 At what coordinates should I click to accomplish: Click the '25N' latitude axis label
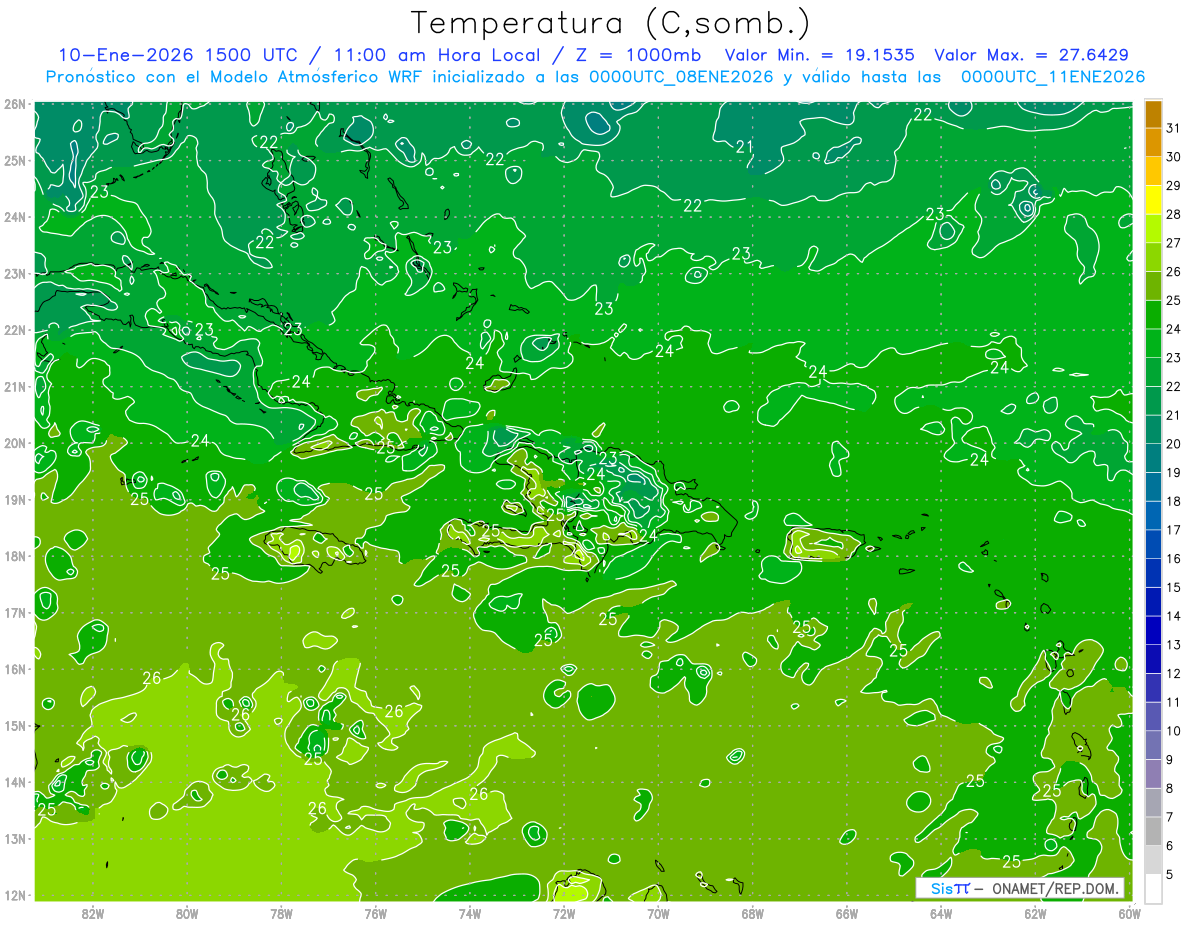pyautogui.click(x=16, y=160)
